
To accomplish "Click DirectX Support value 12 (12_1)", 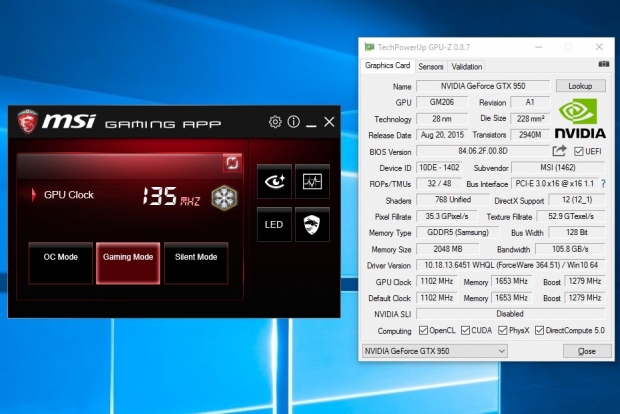I will (577, 200).
